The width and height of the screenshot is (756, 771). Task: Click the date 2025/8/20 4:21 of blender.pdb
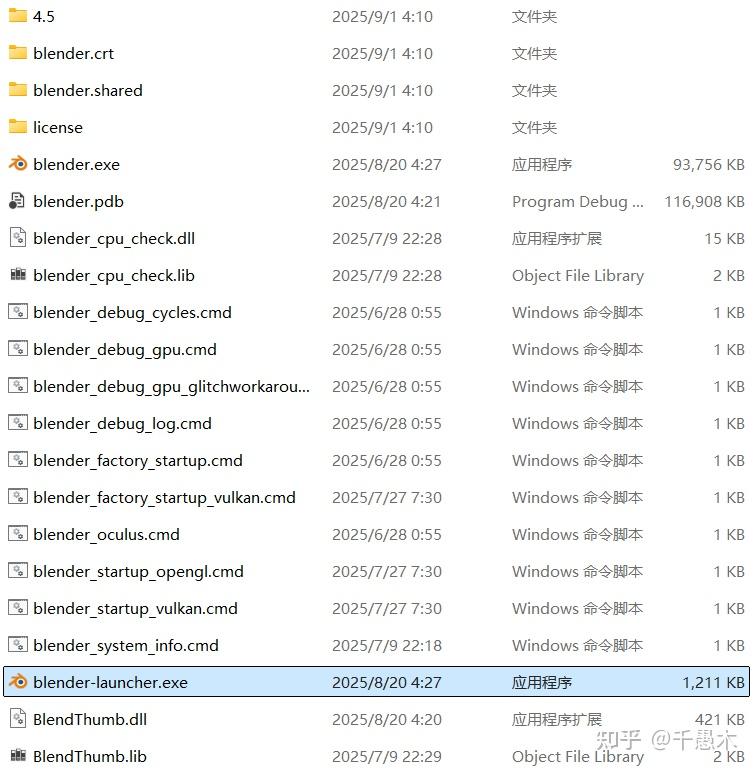[x=386, y=202]
